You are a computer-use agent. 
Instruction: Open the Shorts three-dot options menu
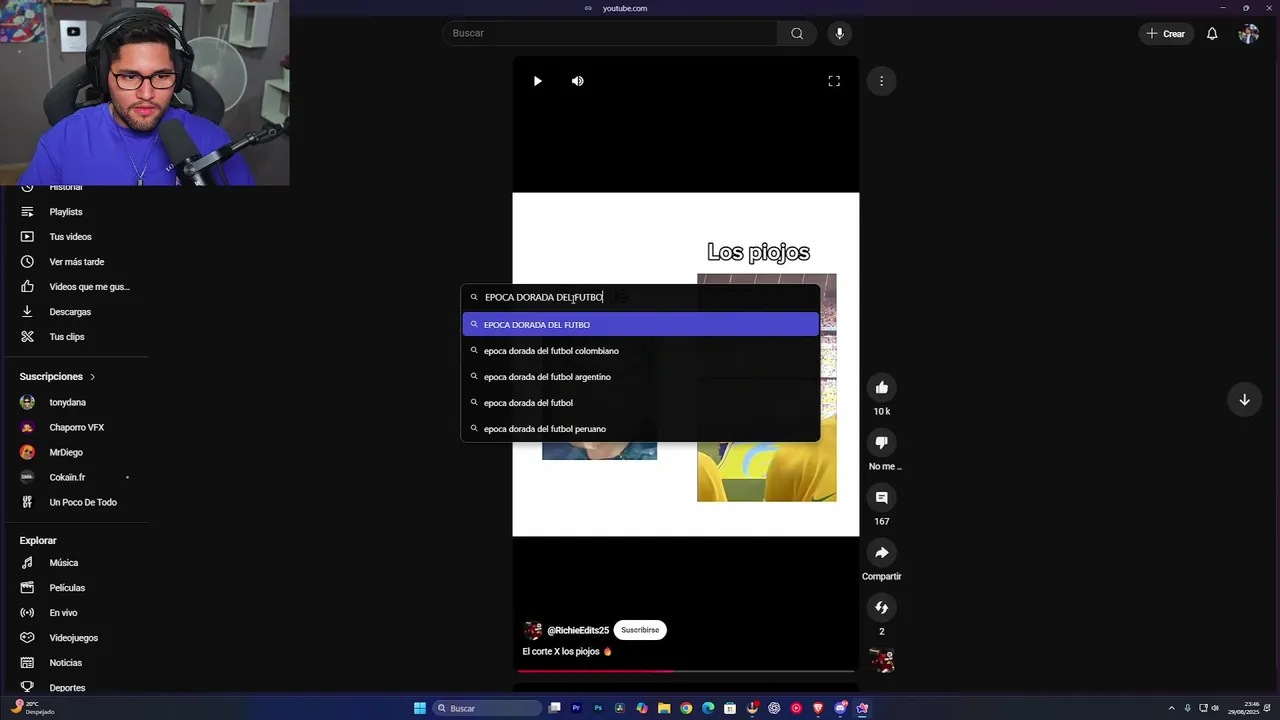pyautogui.click(x=881, y=81)
